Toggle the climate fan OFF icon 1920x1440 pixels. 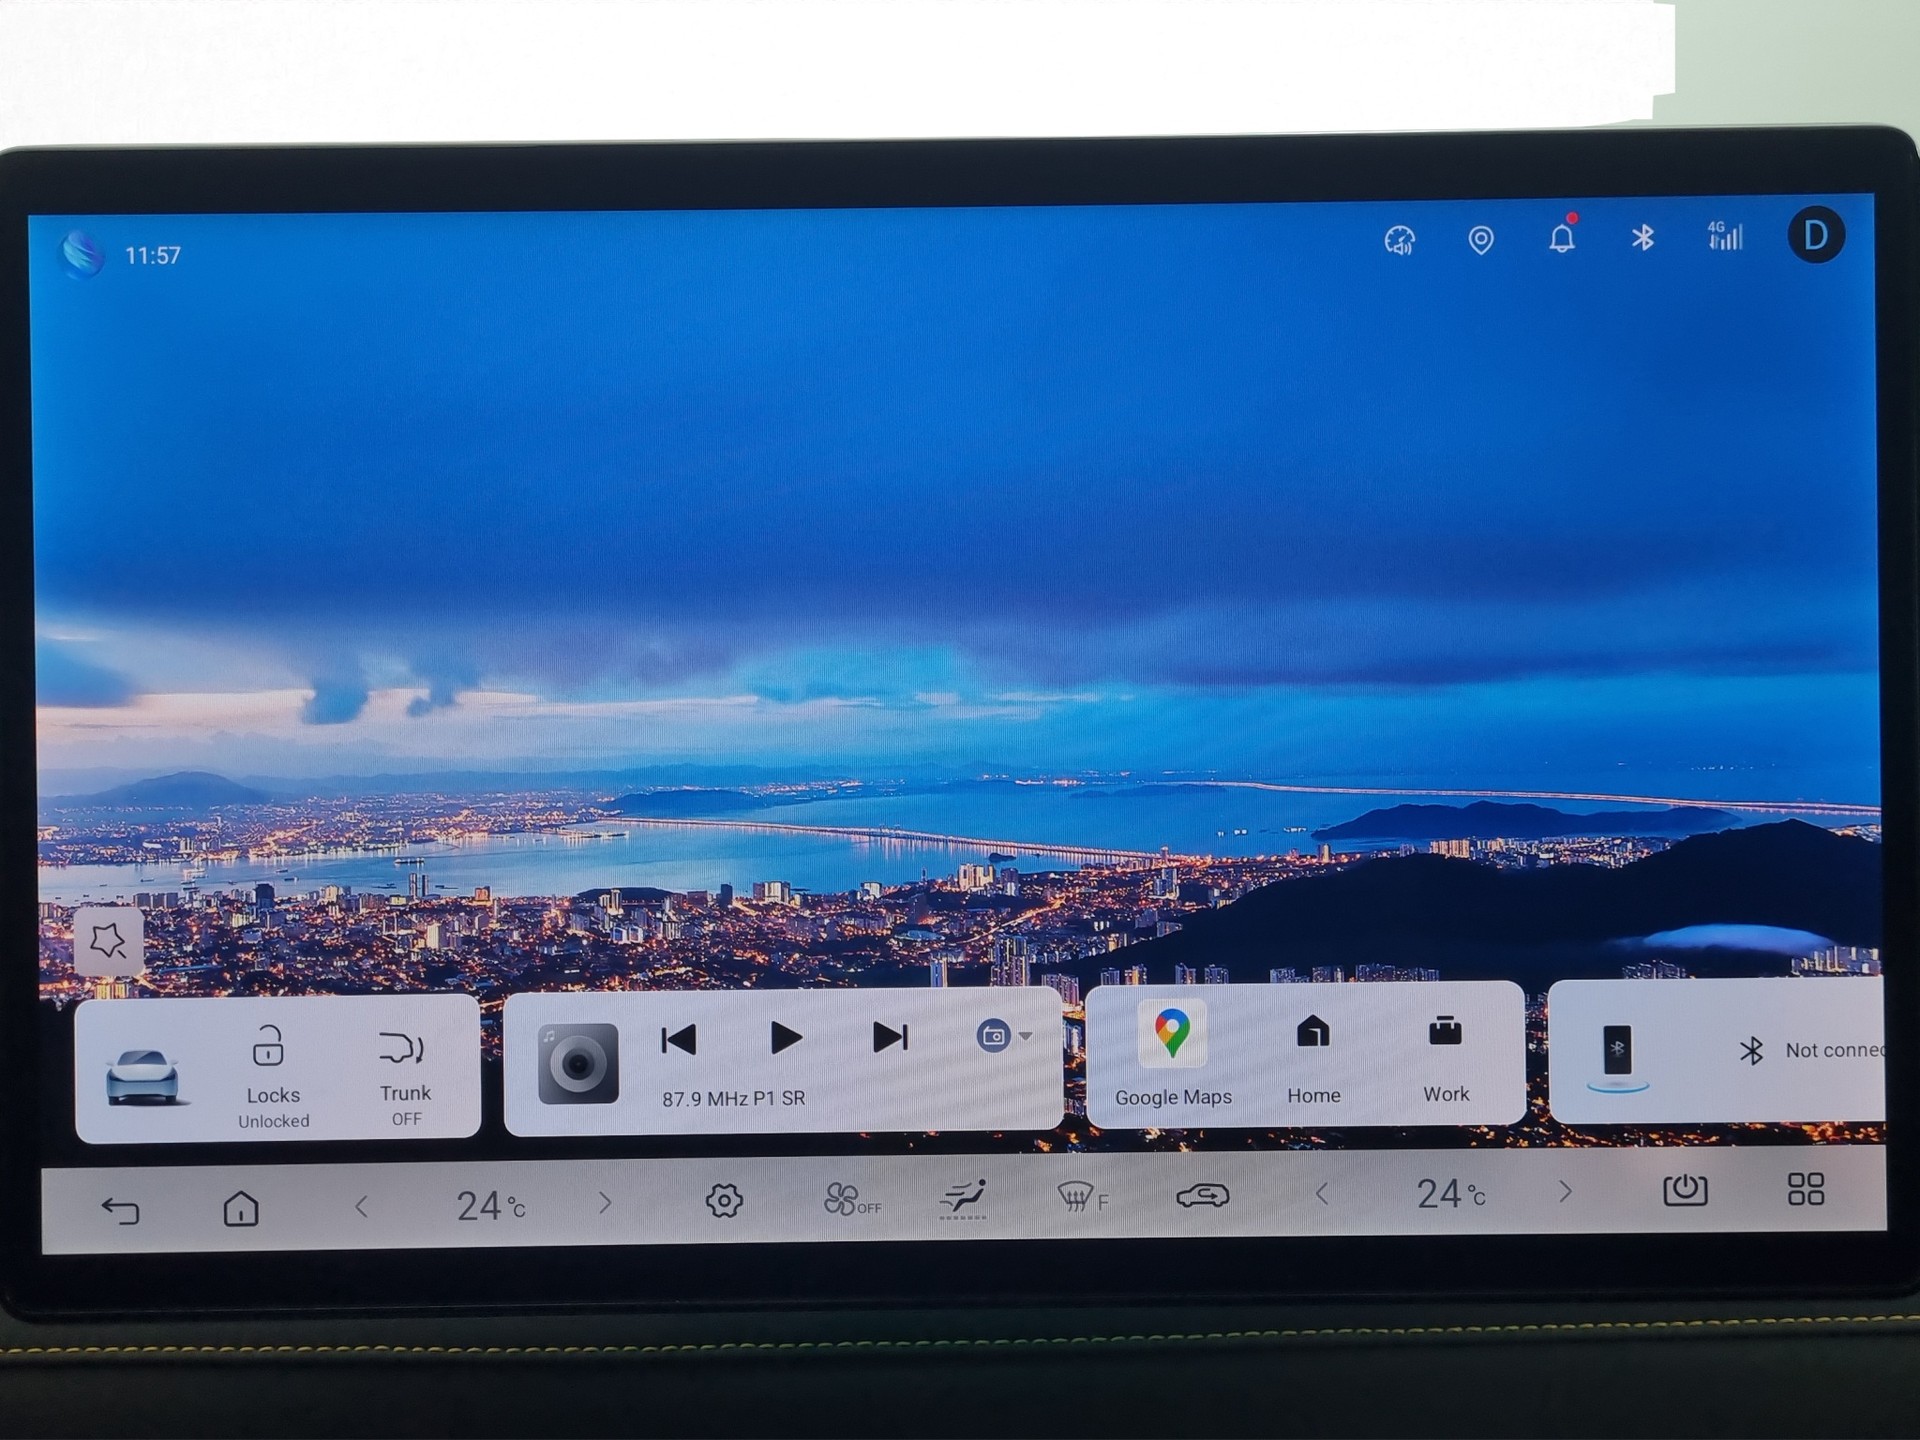[x=851, y=1199]
